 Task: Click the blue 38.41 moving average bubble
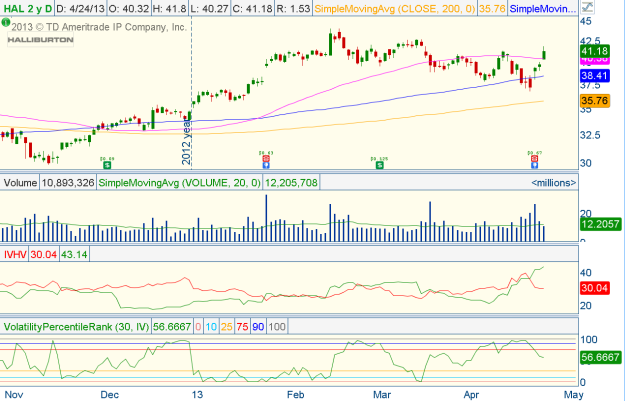point(595,74)
